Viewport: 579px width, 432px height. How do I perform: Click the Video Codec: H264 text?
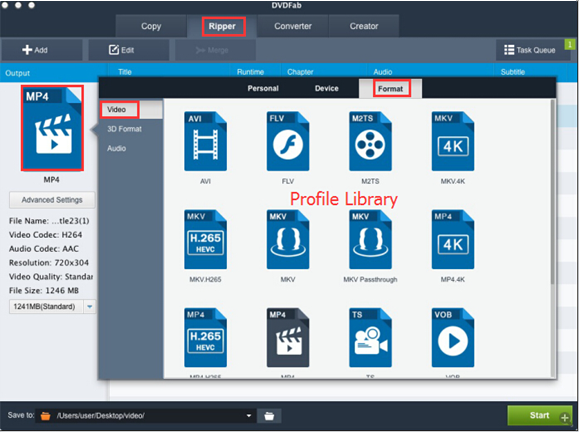tap(45, 235)
